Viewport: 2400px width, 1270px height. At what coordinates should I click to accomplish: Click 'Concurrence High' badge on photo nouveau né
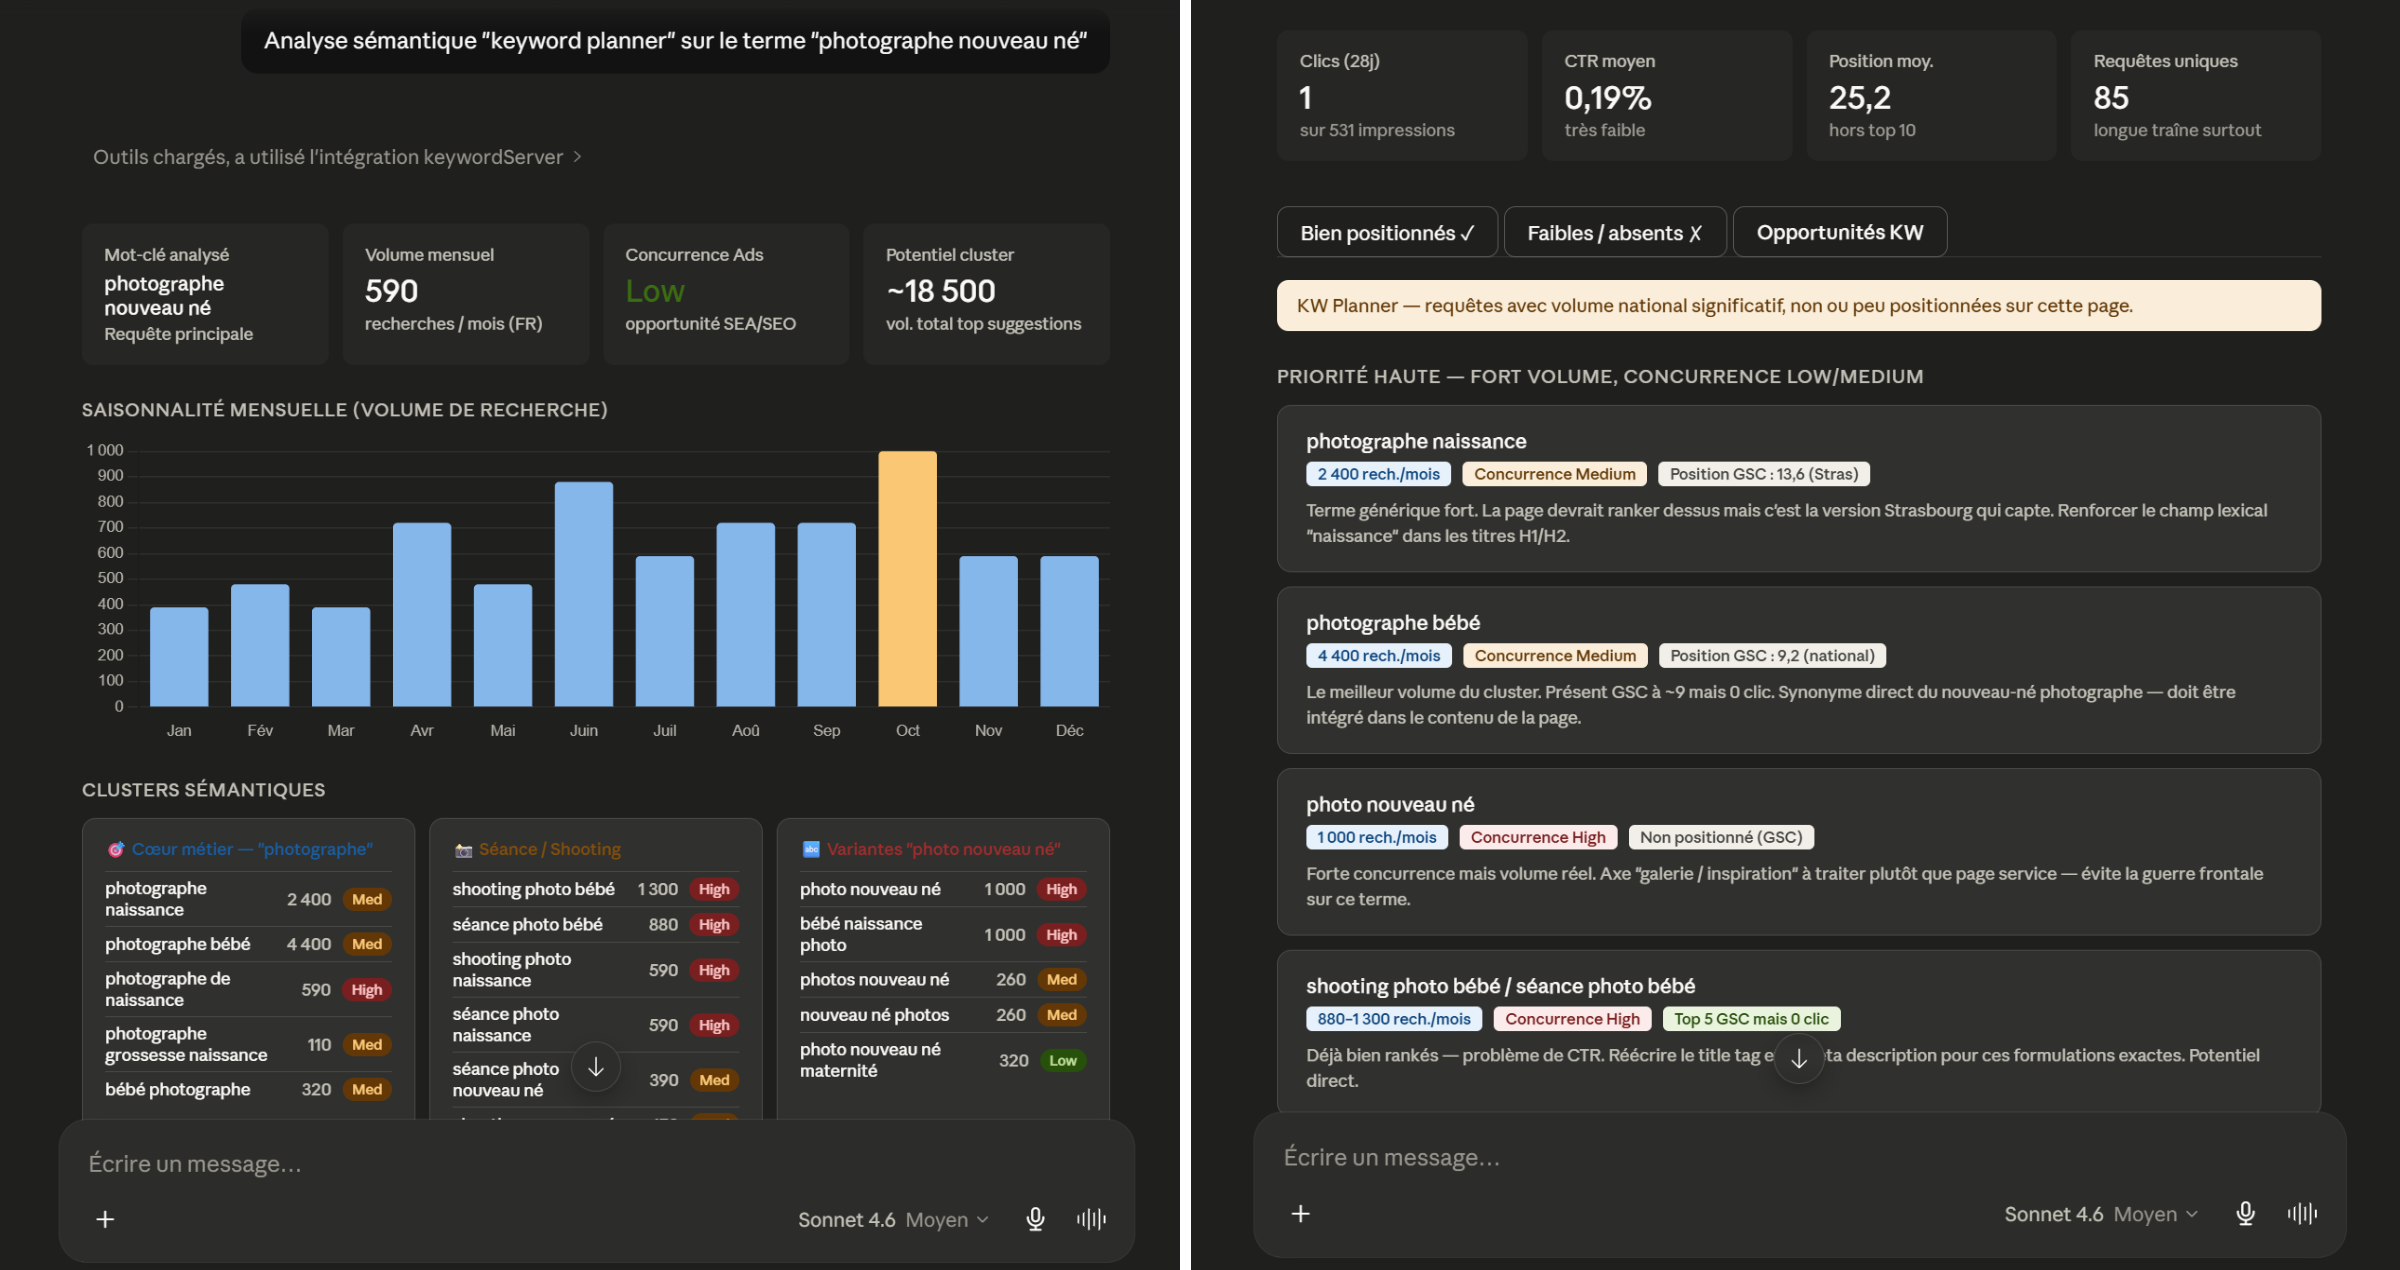pyautogui.click(x=1538, y=837)
